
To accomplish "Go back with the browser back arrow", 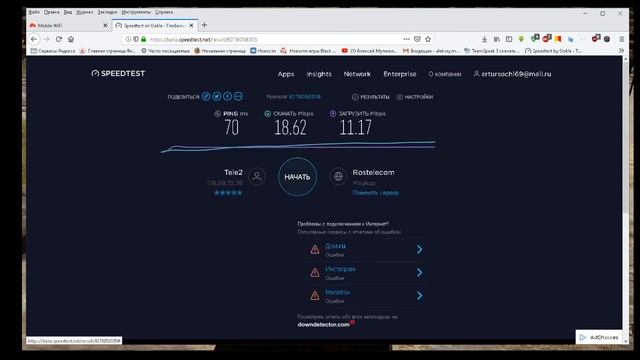I will [34, 39].
